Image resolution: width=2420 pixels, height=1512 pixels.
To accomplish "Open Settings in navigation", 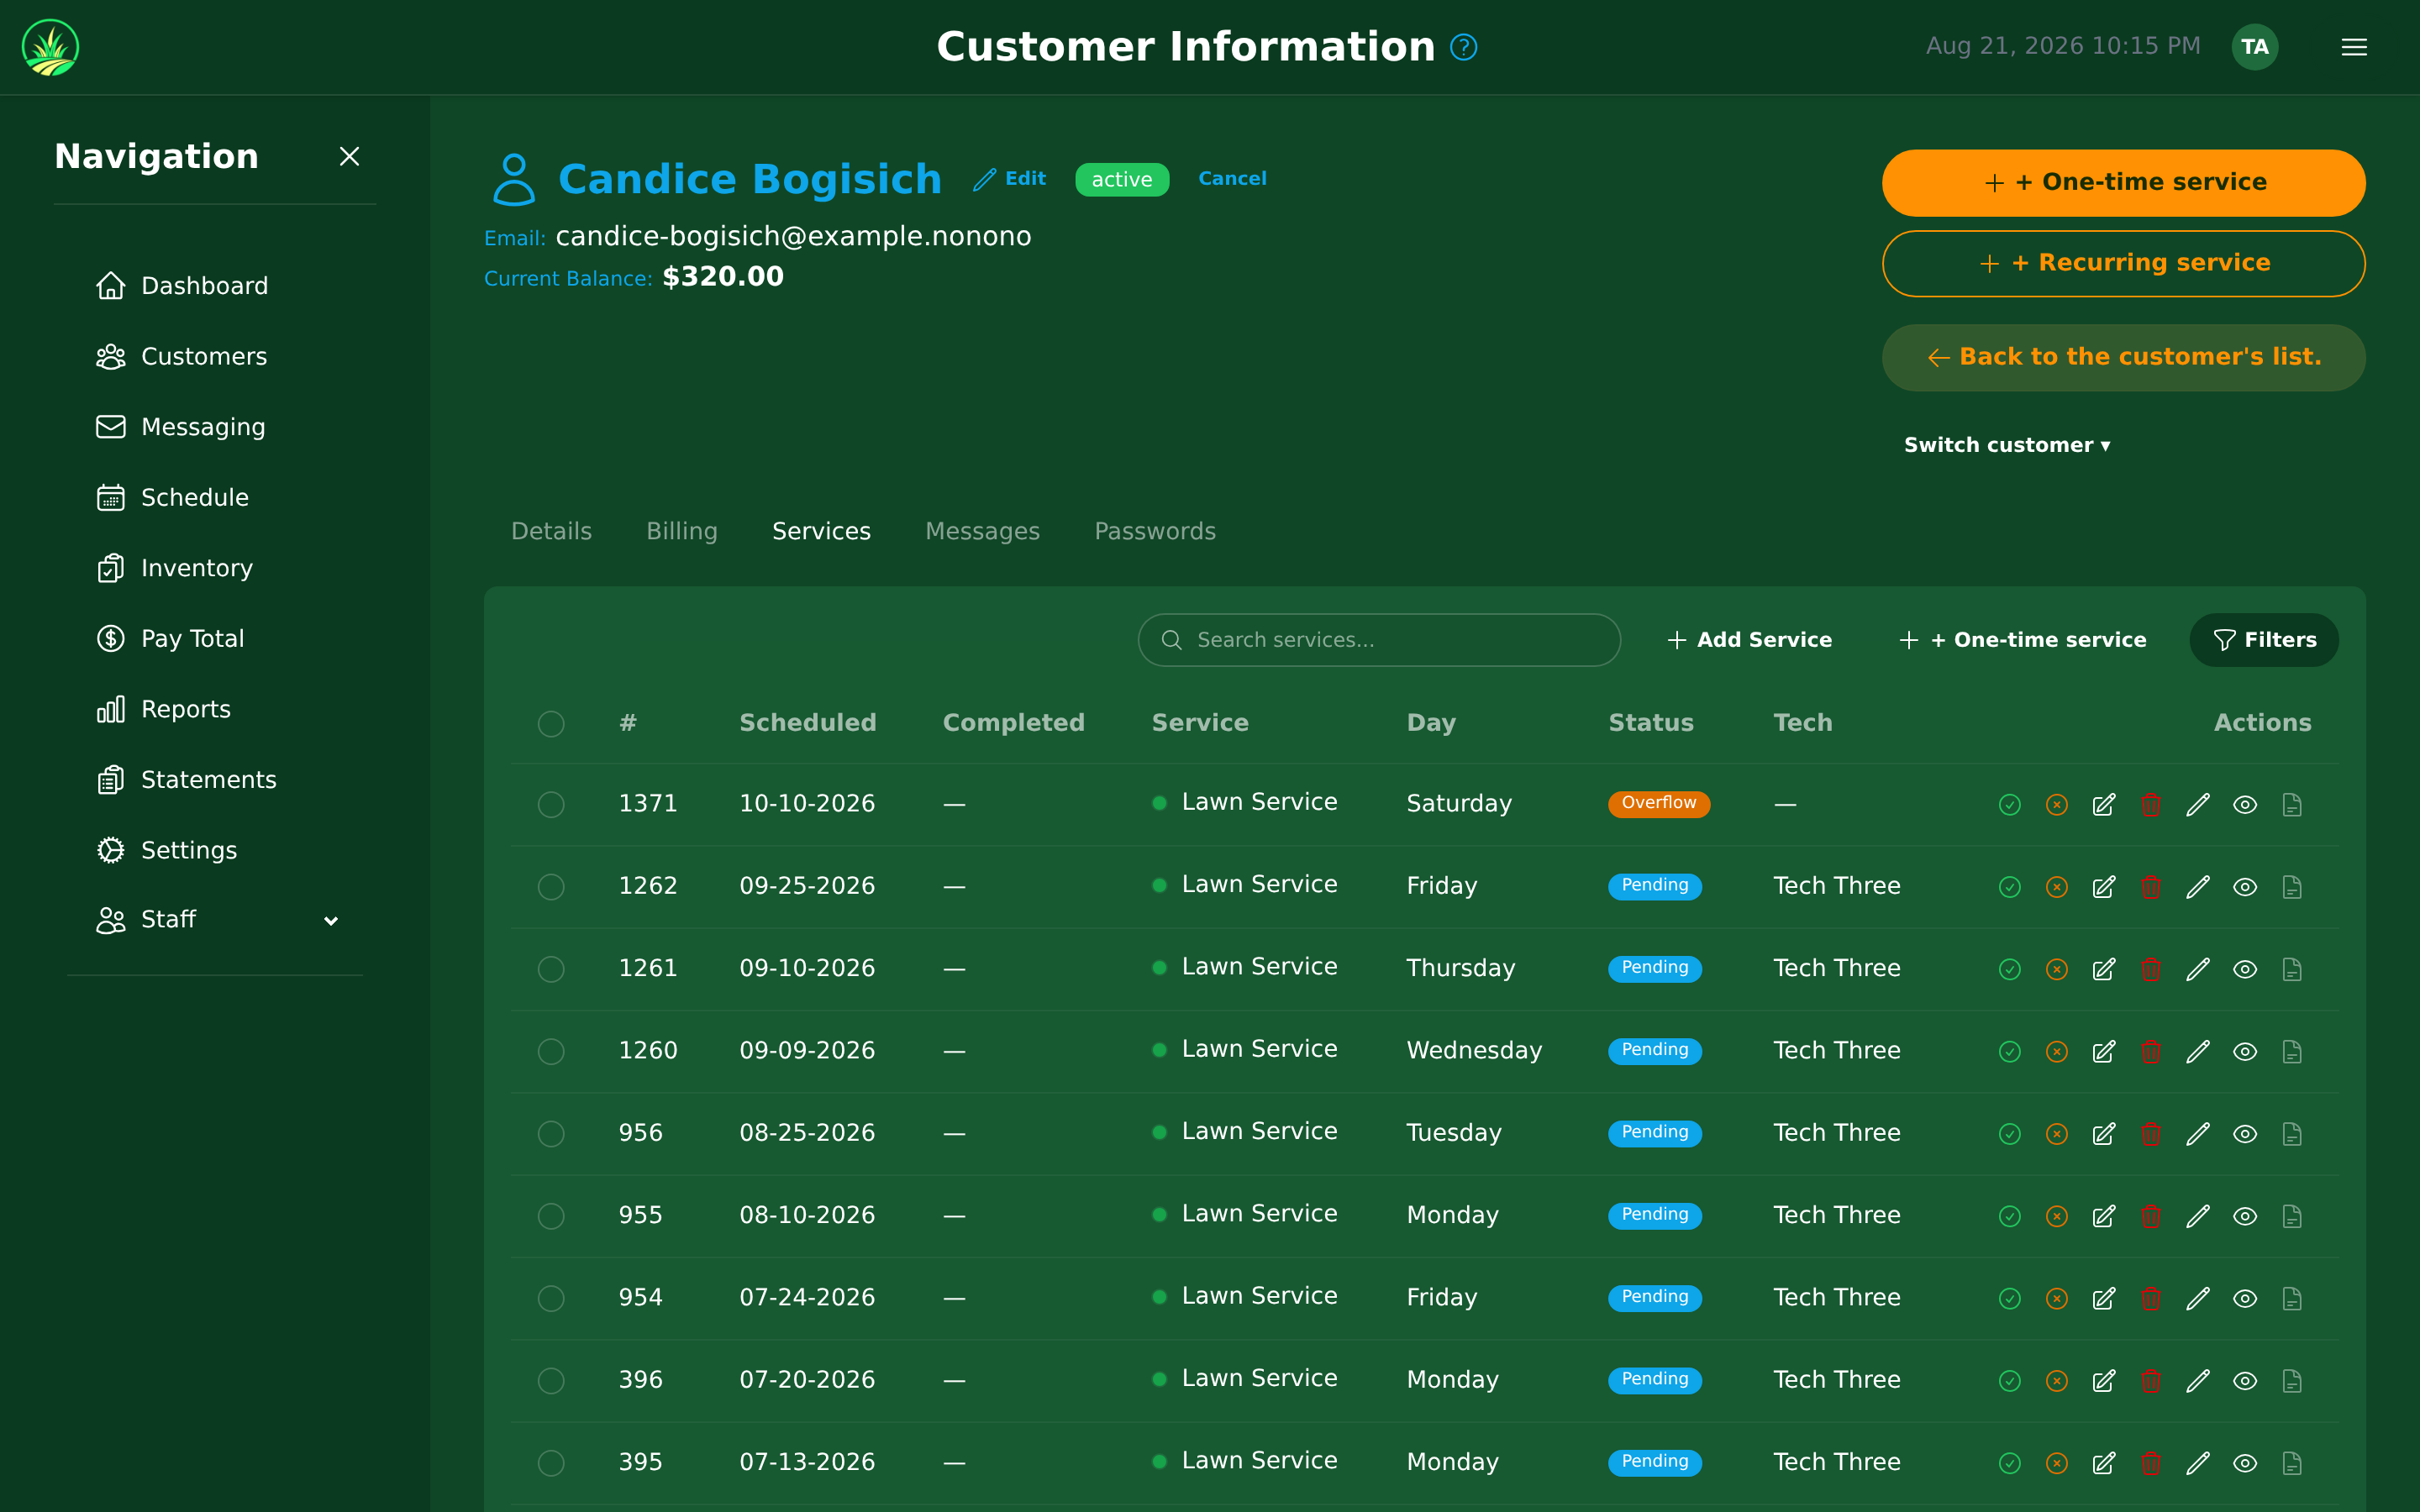I will (167, 850).
